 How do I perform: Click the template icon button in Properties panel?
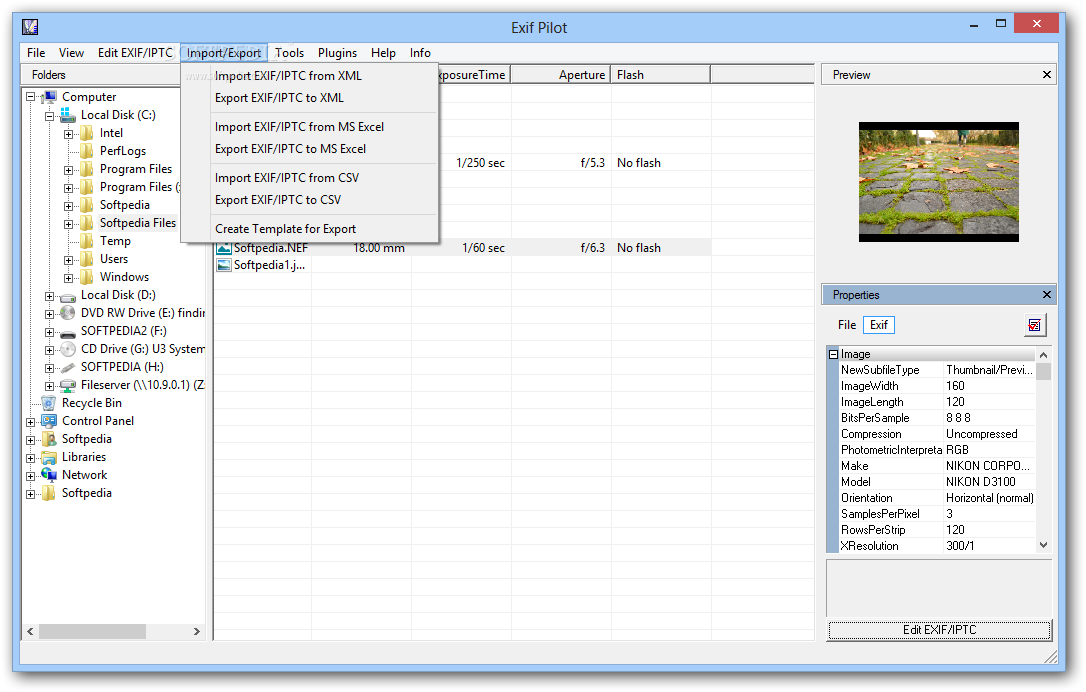tap(1035, 325)
